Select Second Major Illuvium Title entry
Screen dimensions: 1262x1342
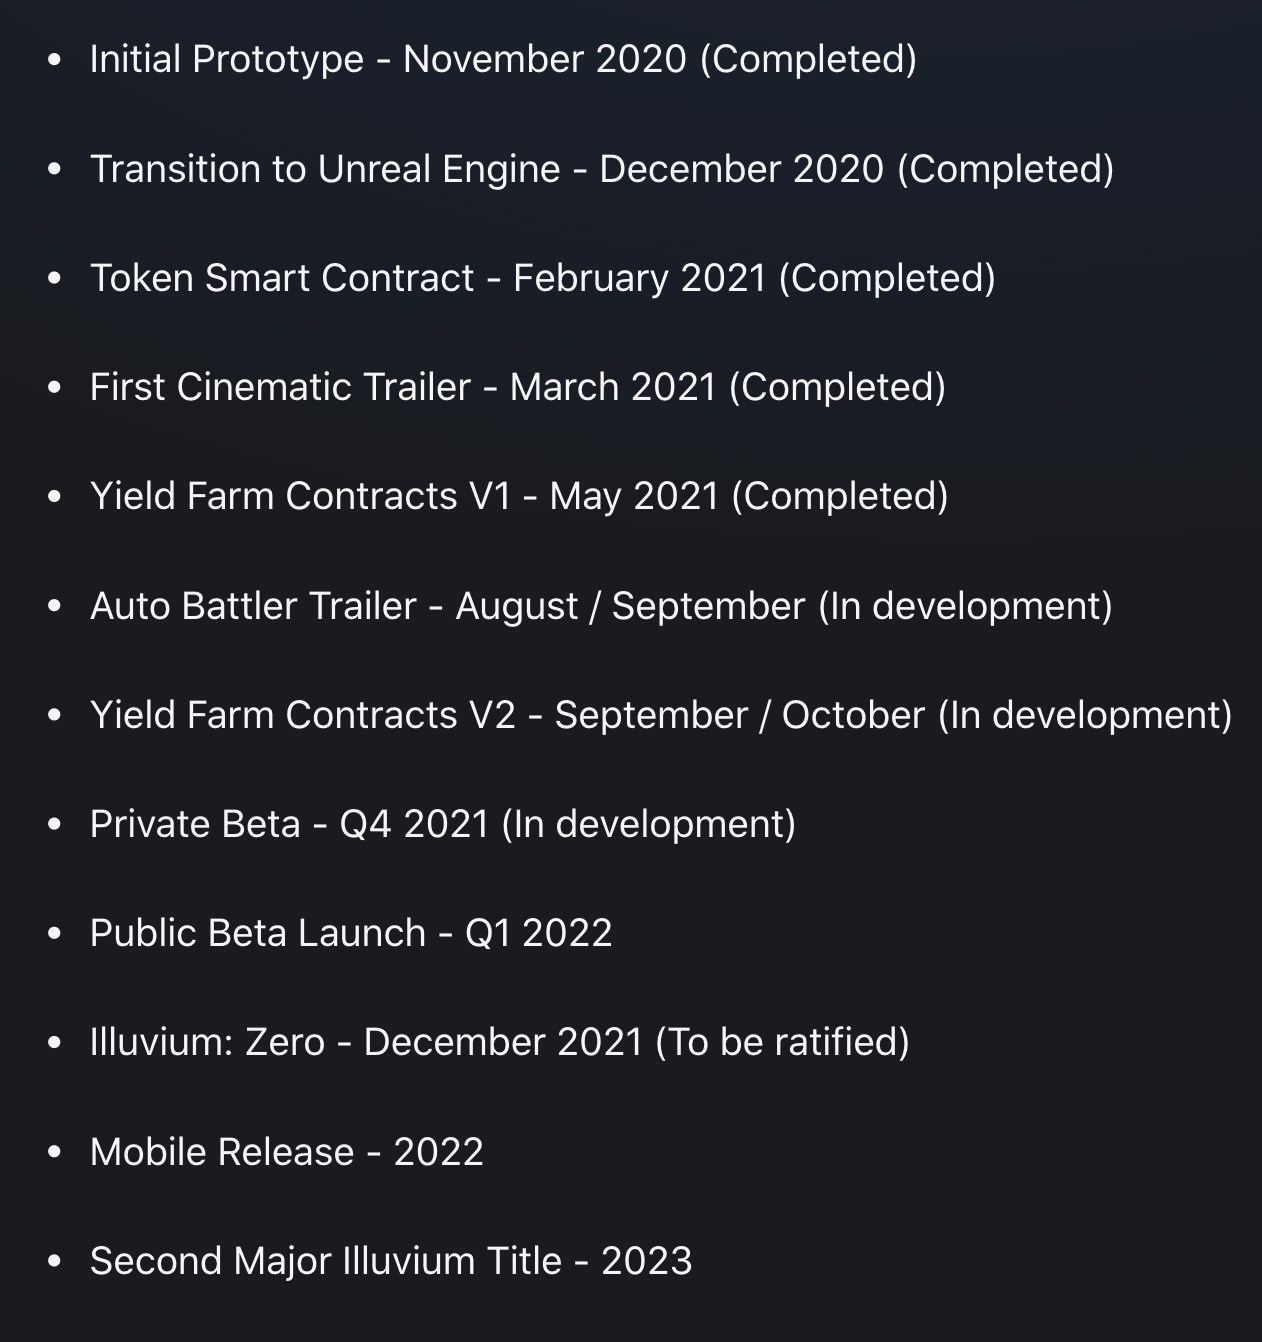tap(391, 1261)
